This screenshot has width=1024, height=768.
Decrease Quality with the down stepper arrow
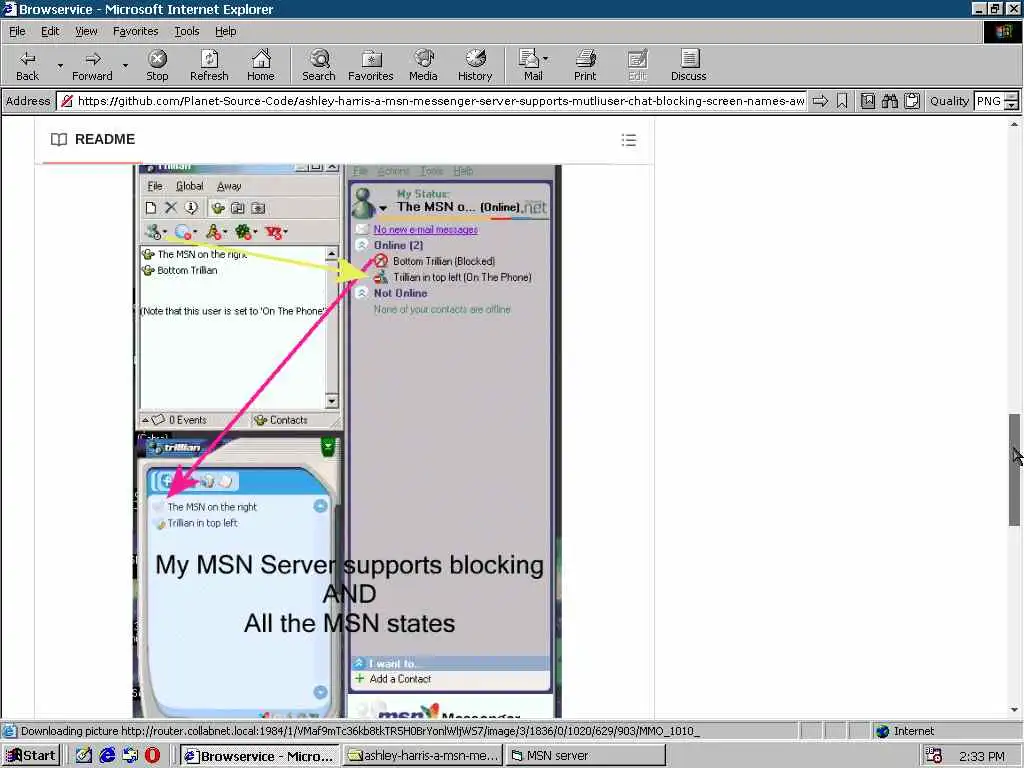pyautogui.click(x=1012, y=106)
